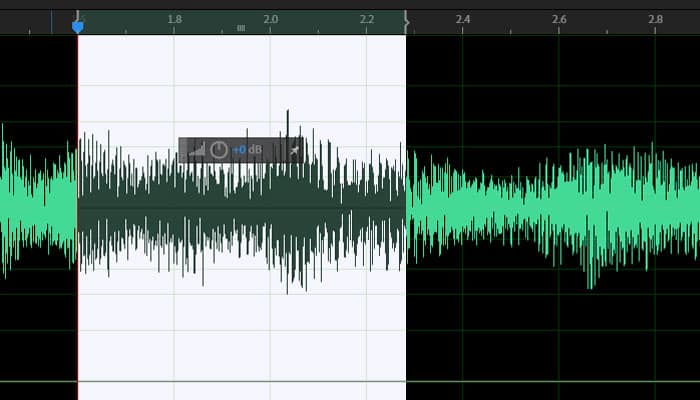Click the 2.0 time ruler label
This screenshot has height=400, width=700.
pyautogui.click(x=271, y=19)
